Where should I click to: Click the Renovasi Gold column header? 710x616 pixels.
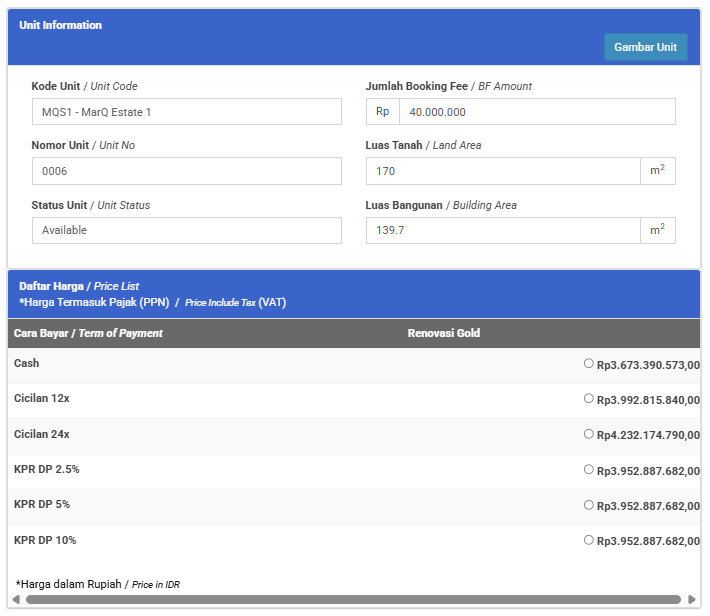443,333
